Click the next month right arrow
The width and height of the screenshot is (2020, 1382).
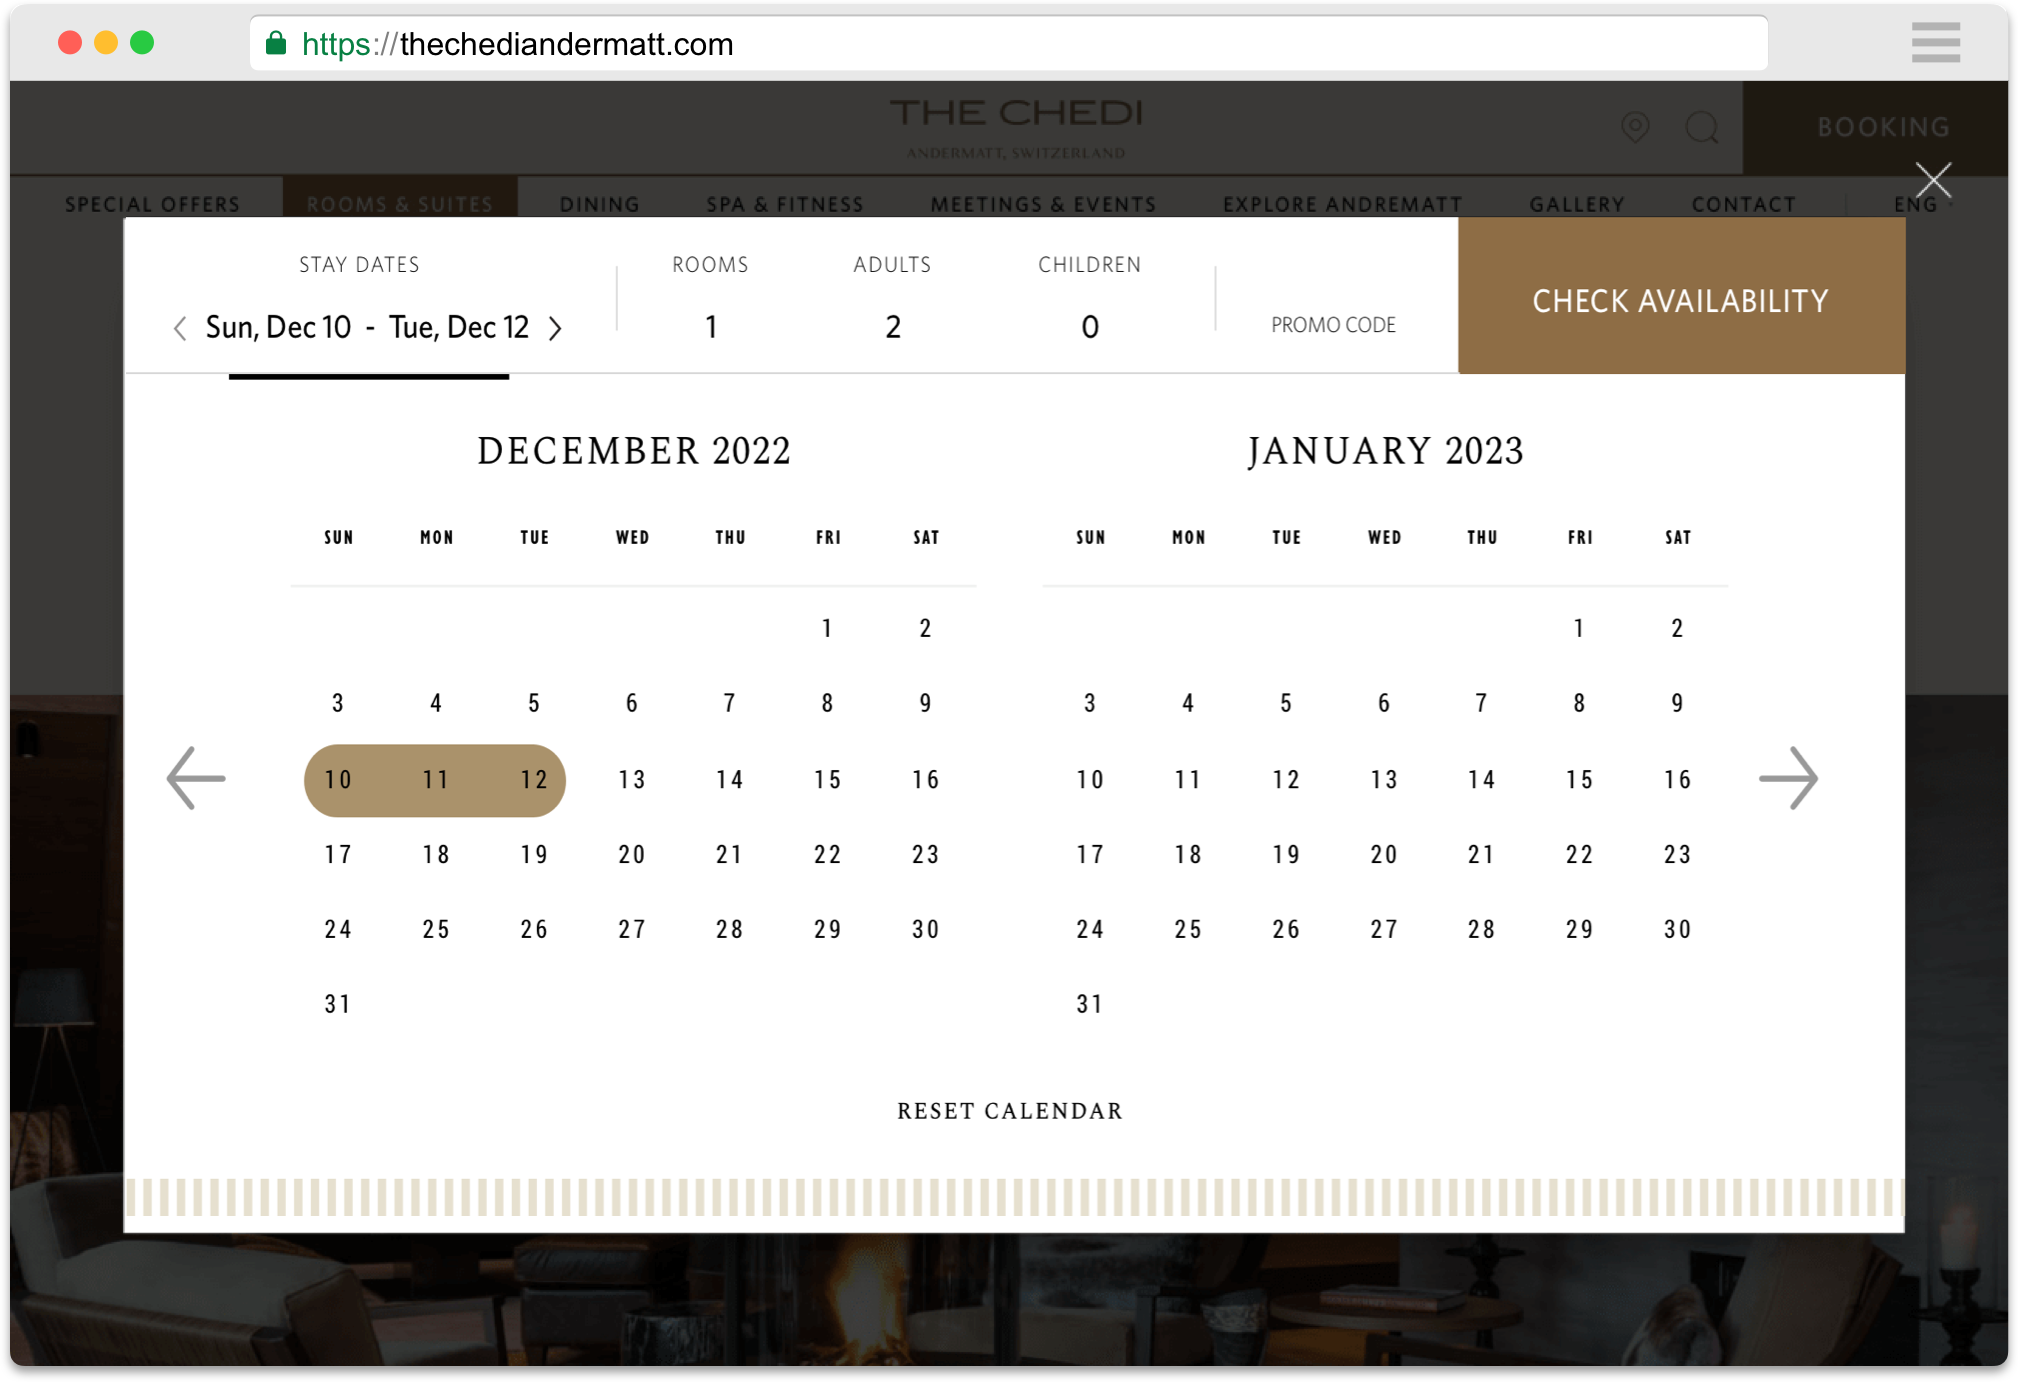1788,778
